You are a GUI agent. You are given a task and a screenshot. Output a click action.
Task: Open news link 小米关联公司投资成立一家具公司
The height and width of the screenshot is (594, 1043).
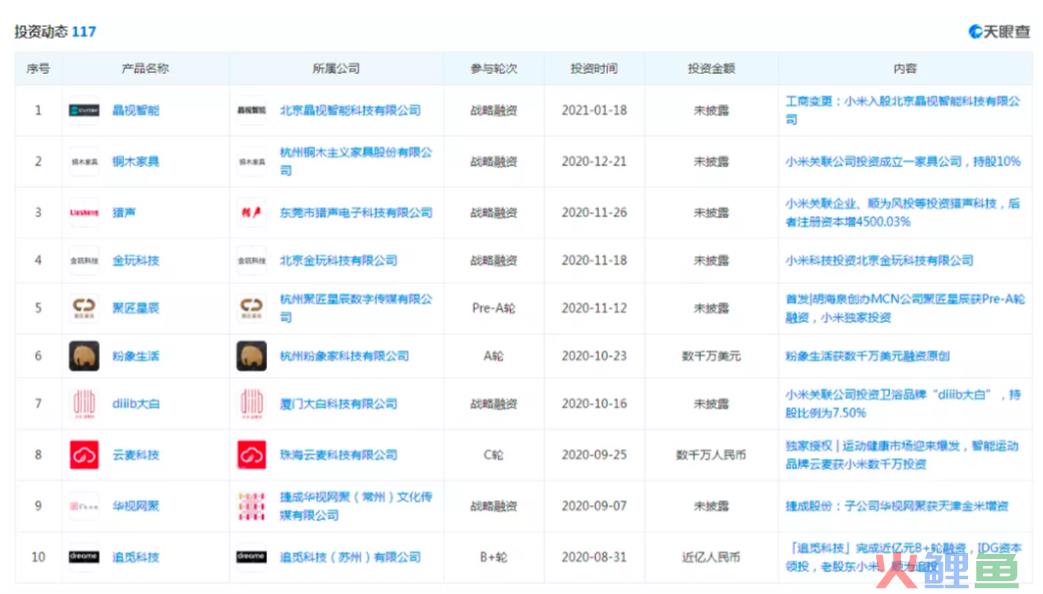tap(903, 162)
